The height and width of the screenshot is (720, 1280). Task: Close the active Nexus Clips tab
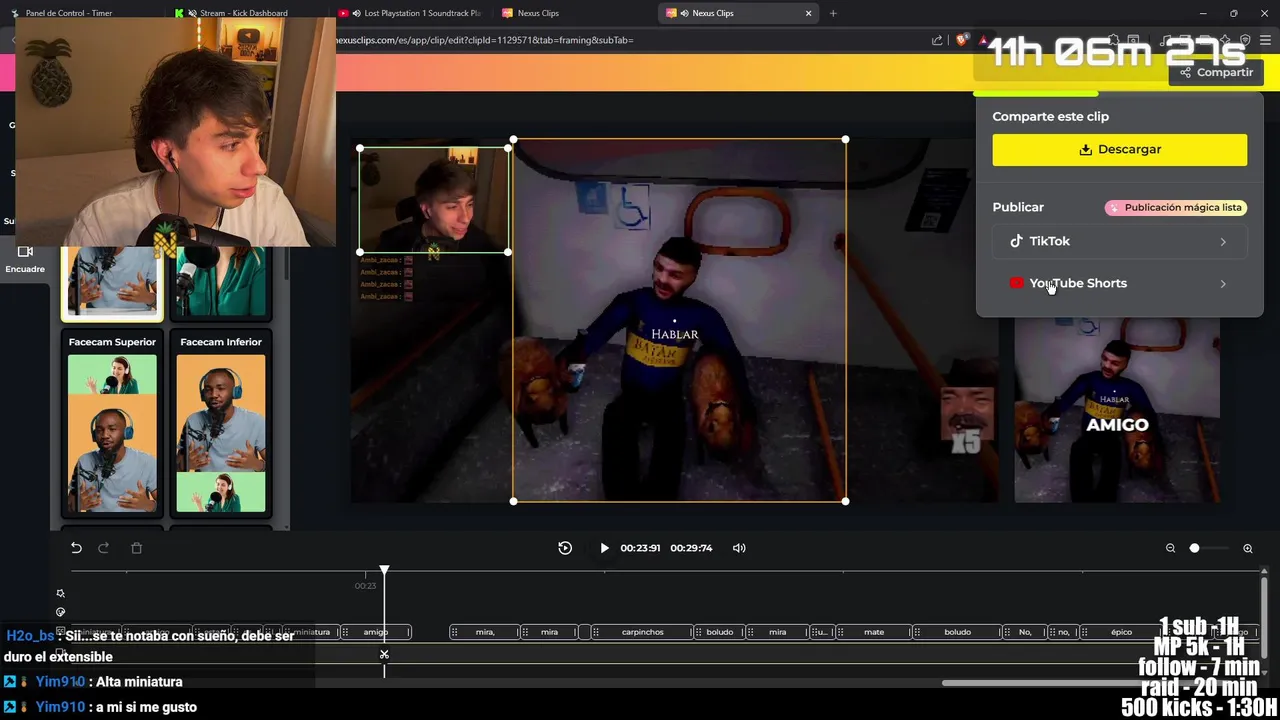pyautogui.click(x=809, y=13)
